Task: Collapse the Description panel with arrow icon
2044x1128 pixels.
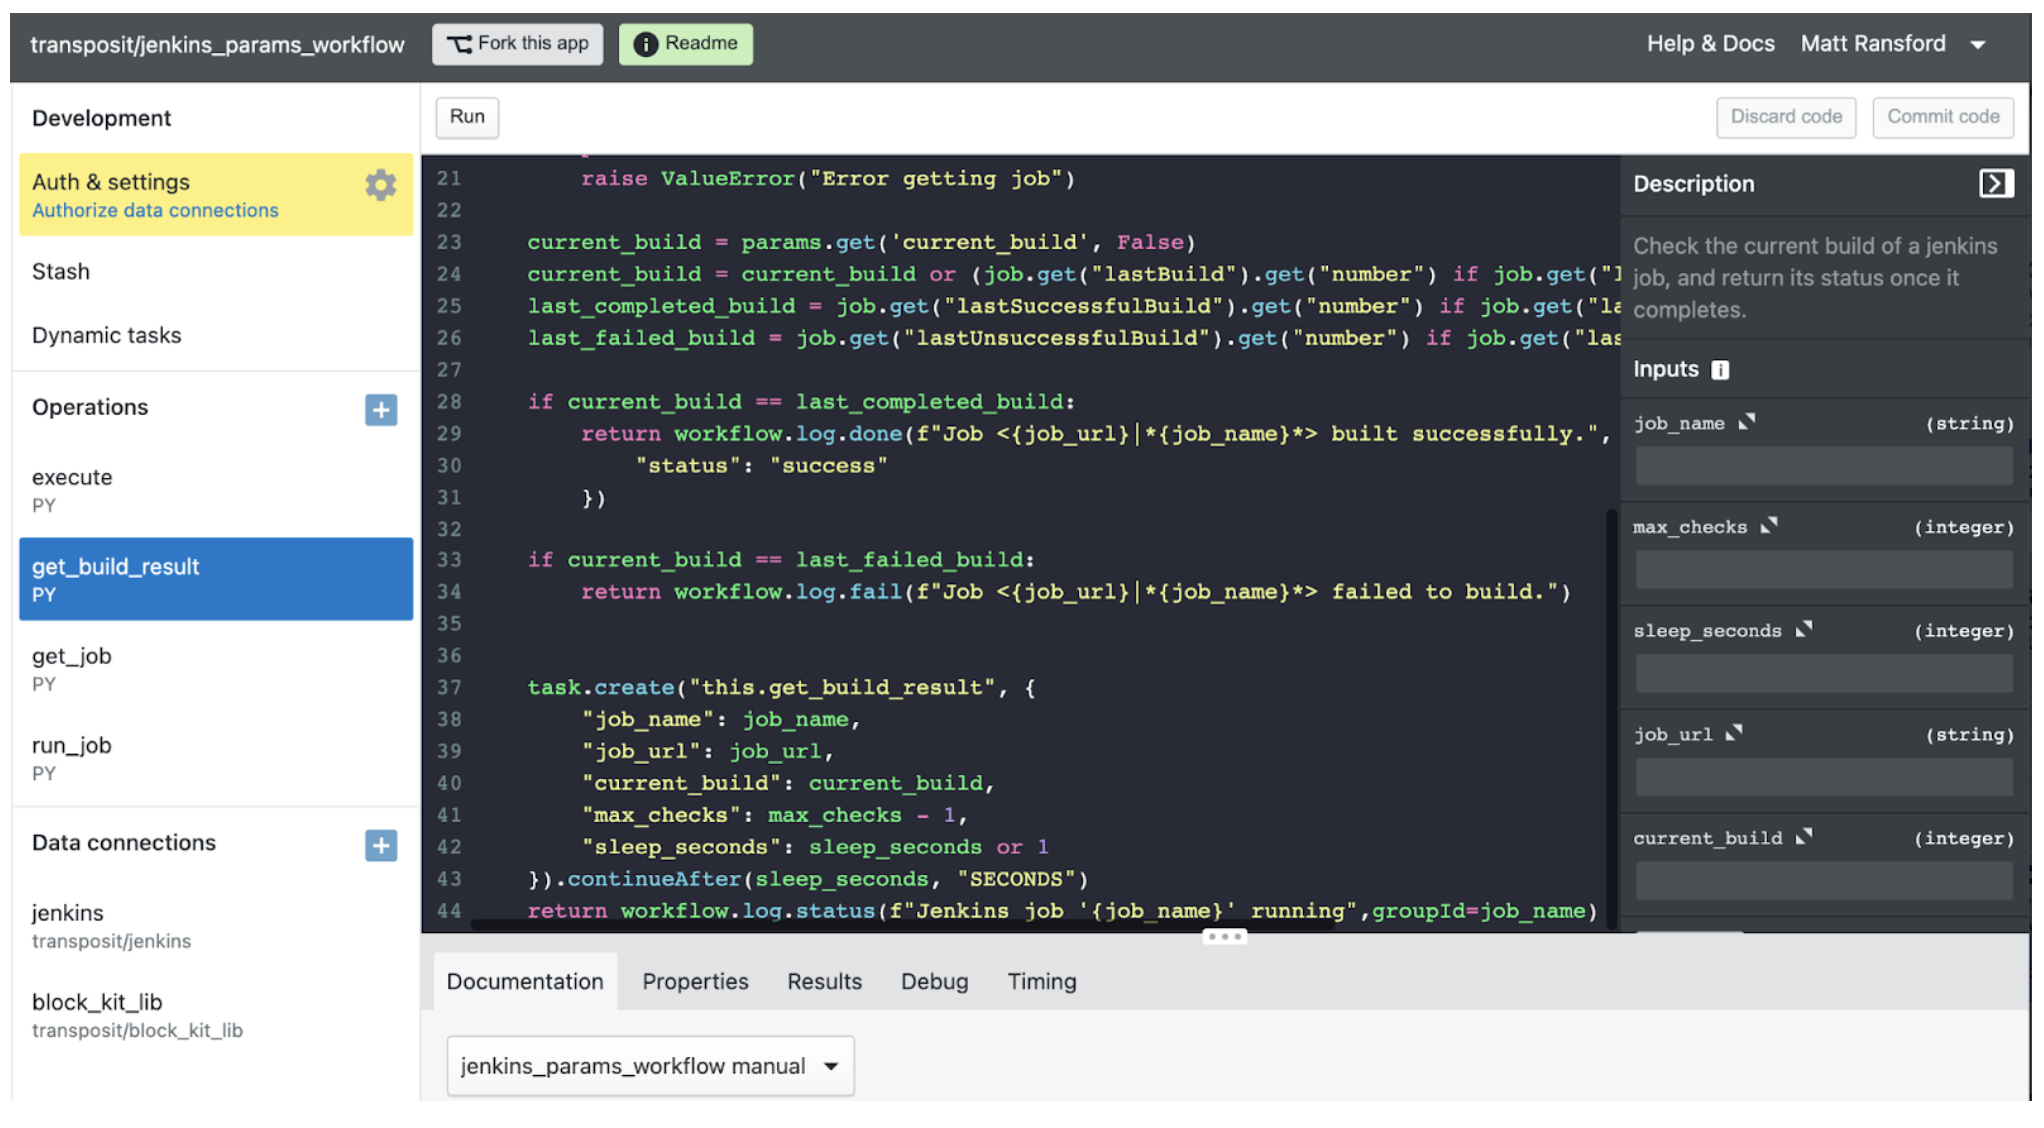Action: 1995,184
